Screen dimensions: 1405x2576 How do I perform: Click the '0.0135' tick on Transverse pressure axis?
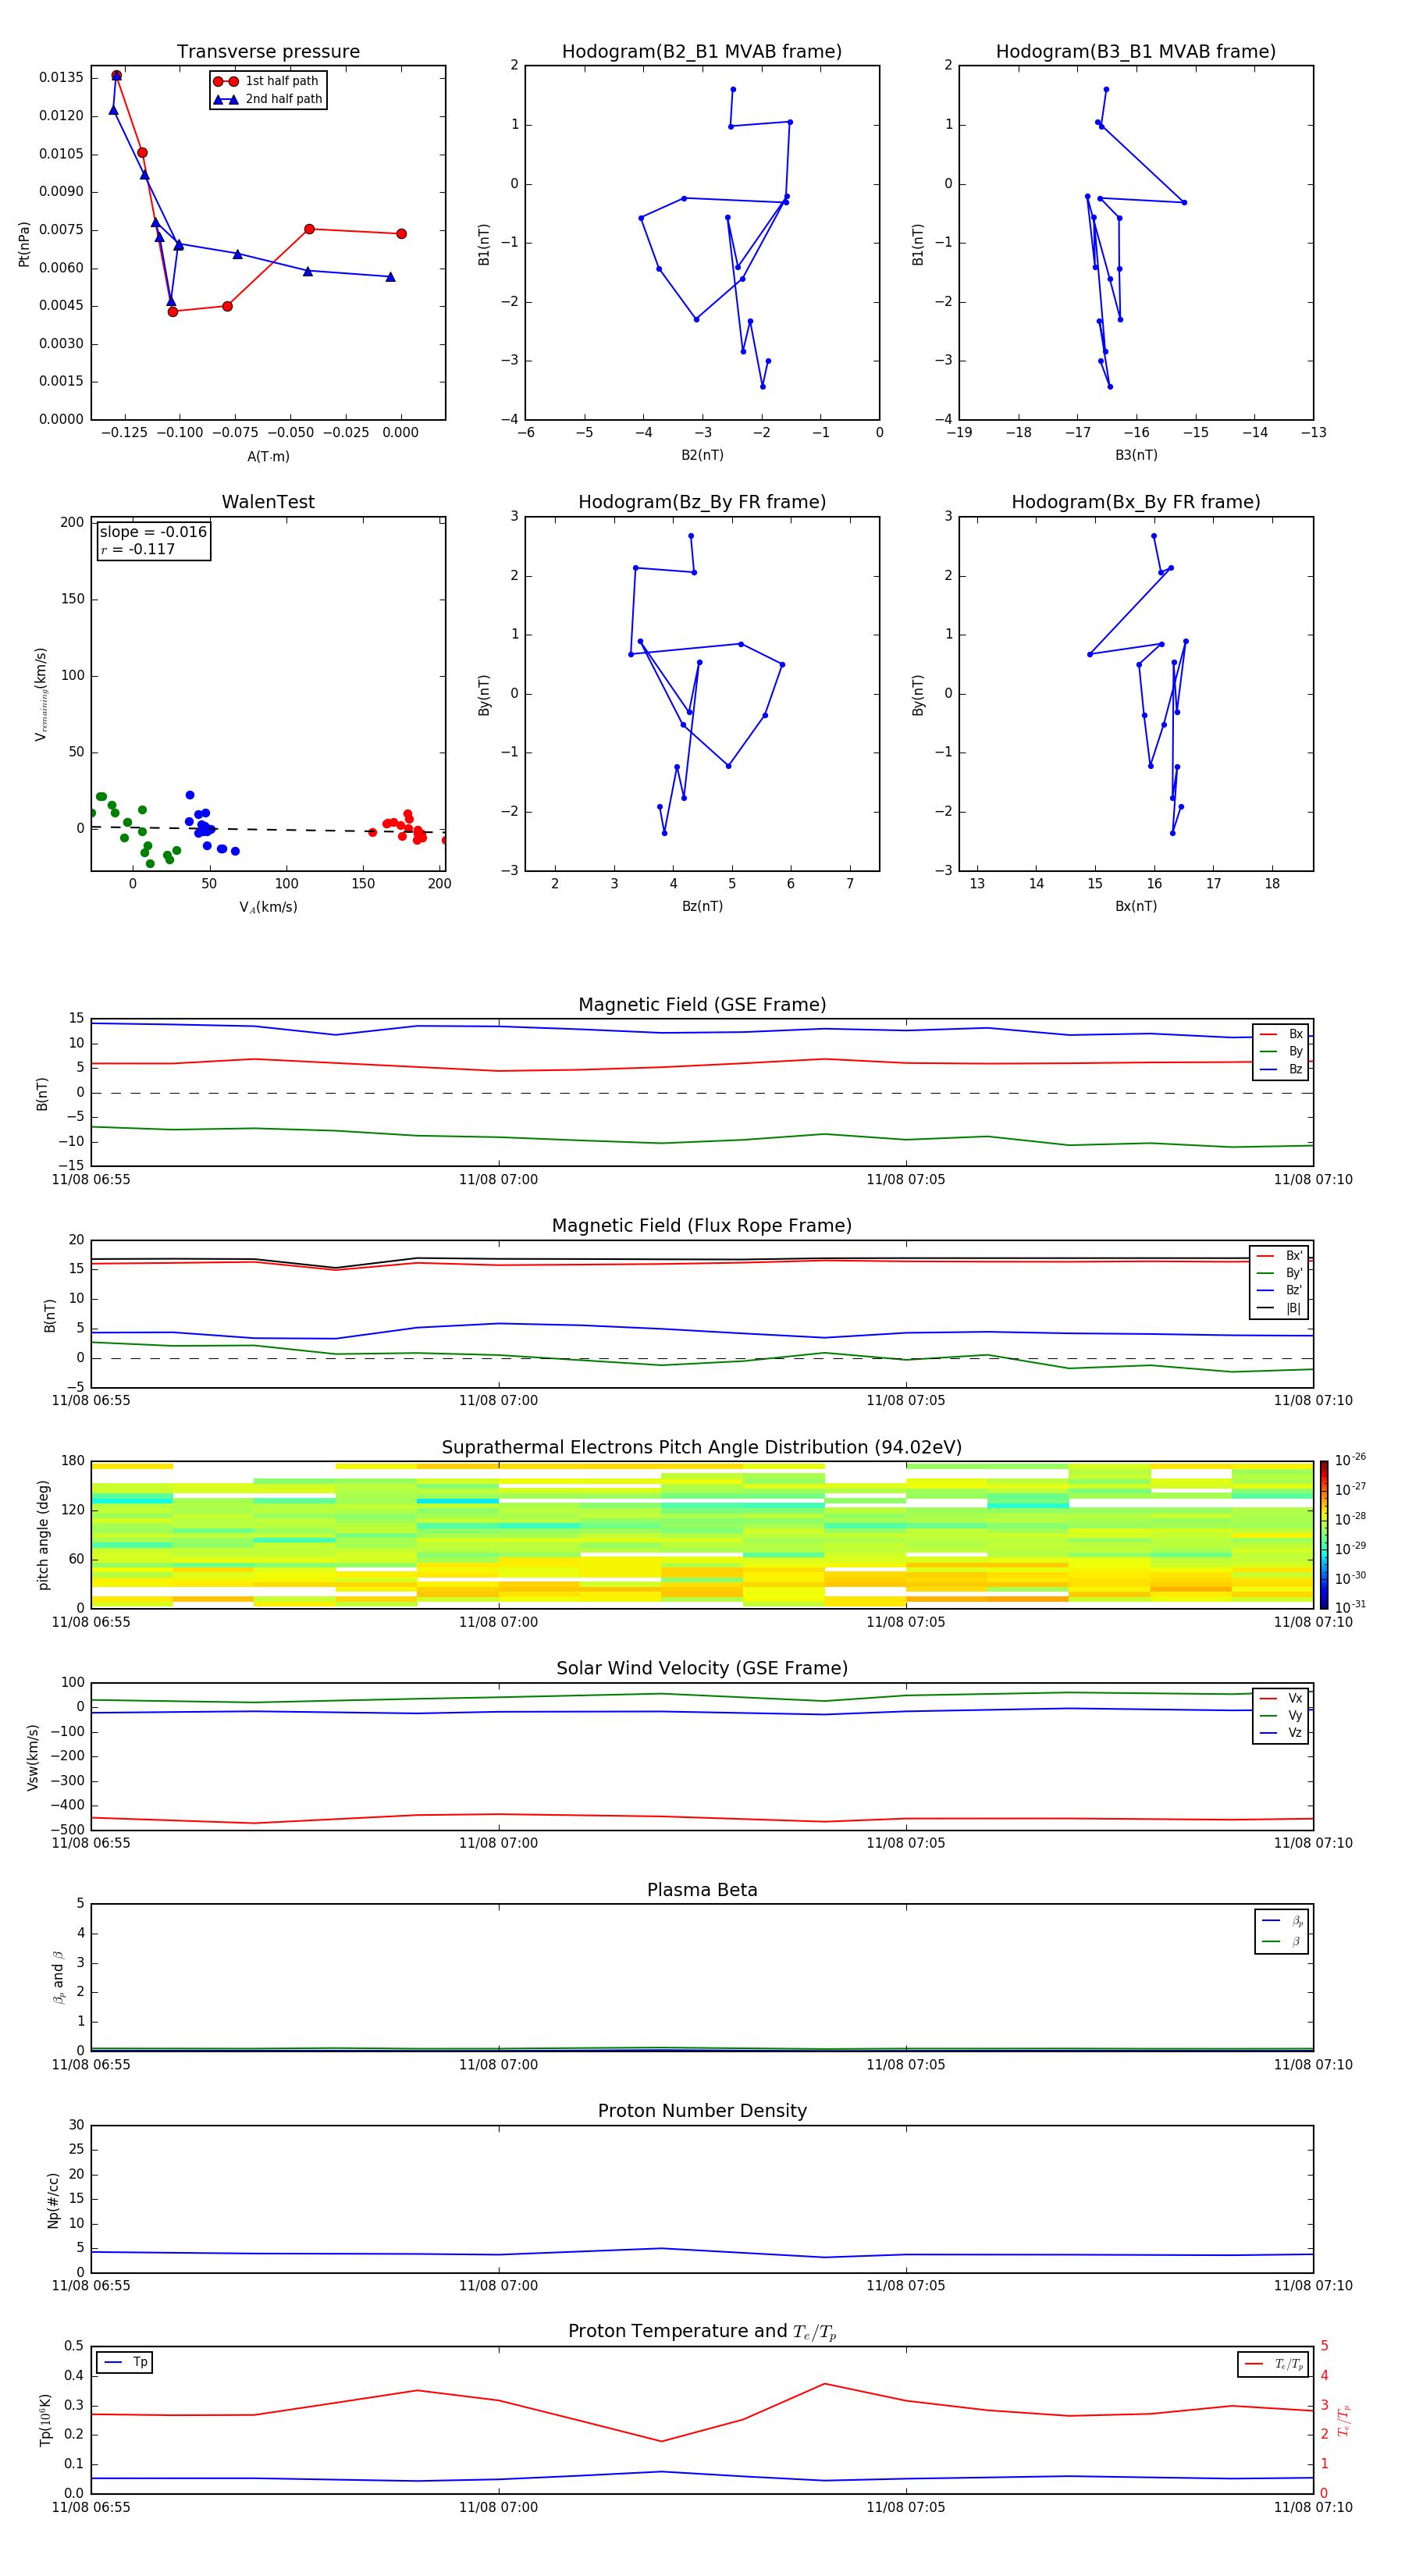62,78
